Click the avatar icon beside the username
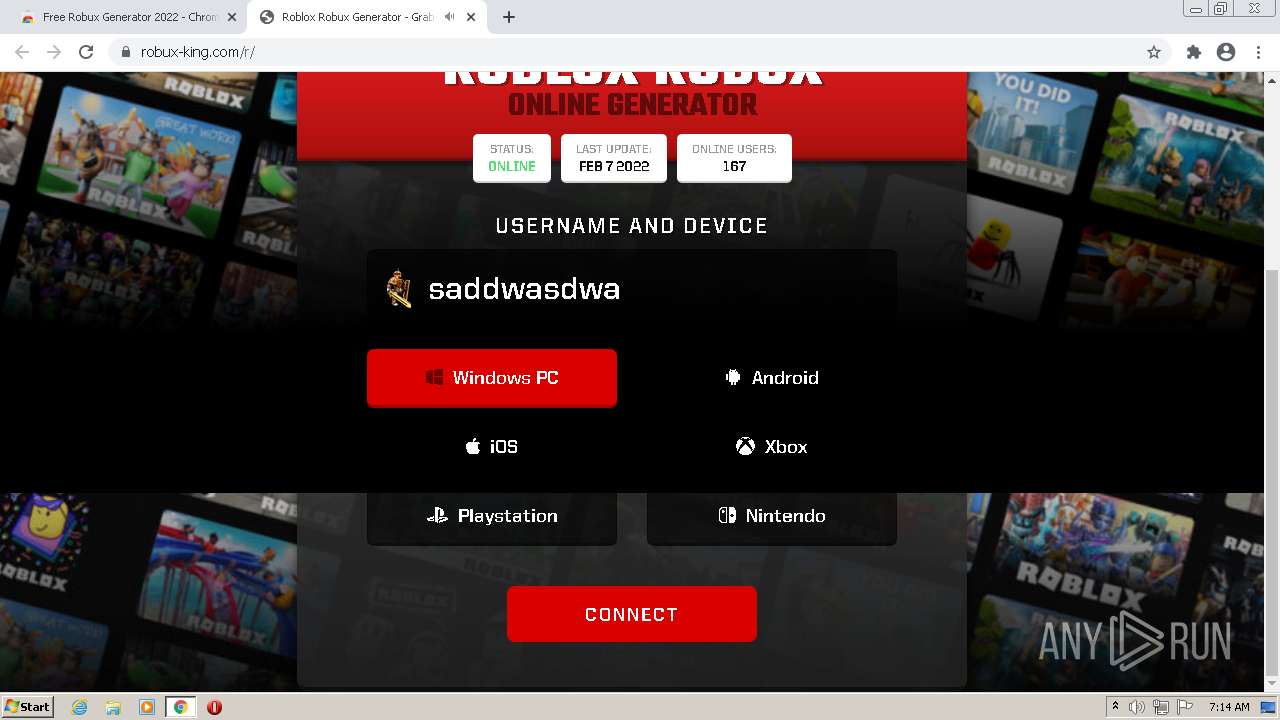1280x720 pixels. 399,289
